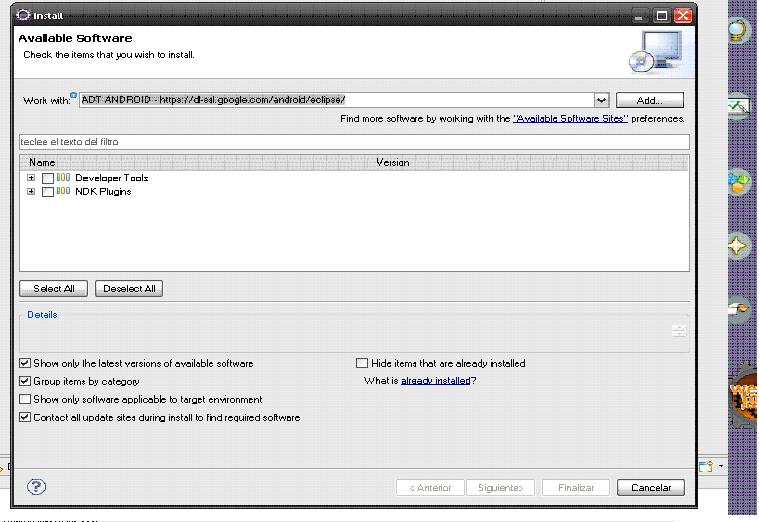This screenshot has height=522, width=759.
Task: Close the Install dialog with red X
Action: (x=683, y=15)
